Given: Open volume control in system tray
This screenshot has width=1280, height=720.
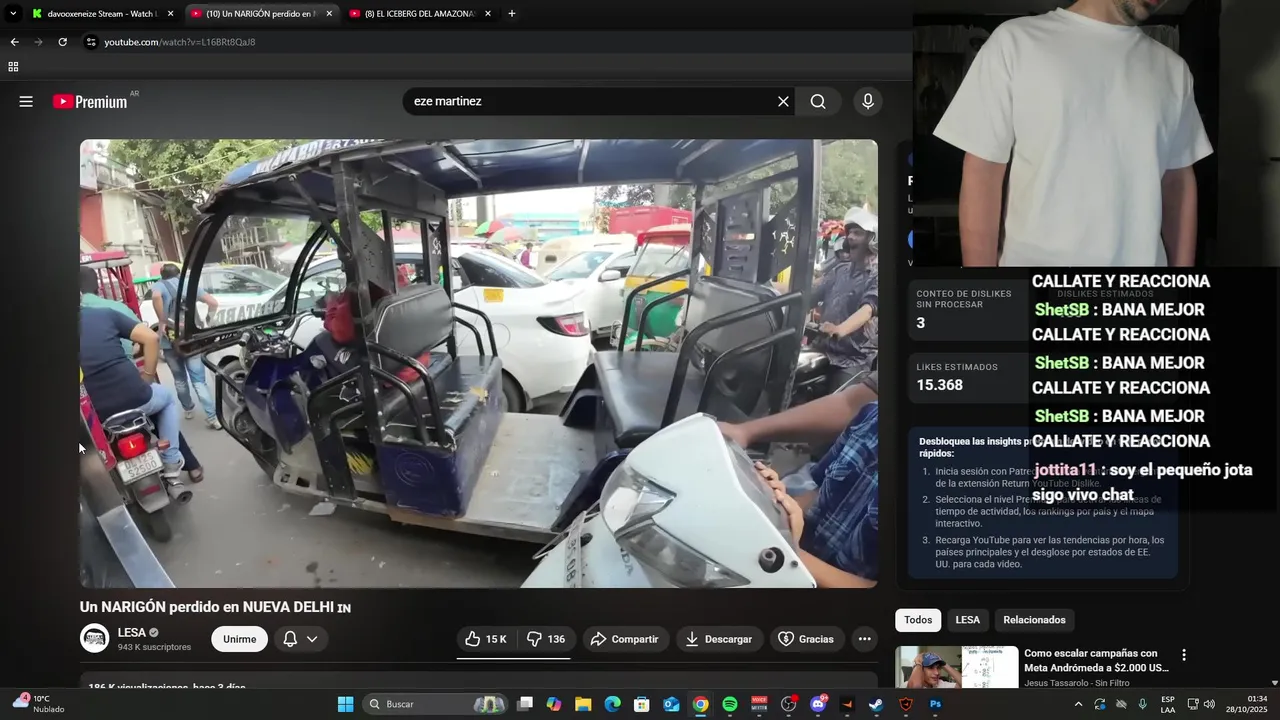Looking at the screenshot, I should [1209, 704].
